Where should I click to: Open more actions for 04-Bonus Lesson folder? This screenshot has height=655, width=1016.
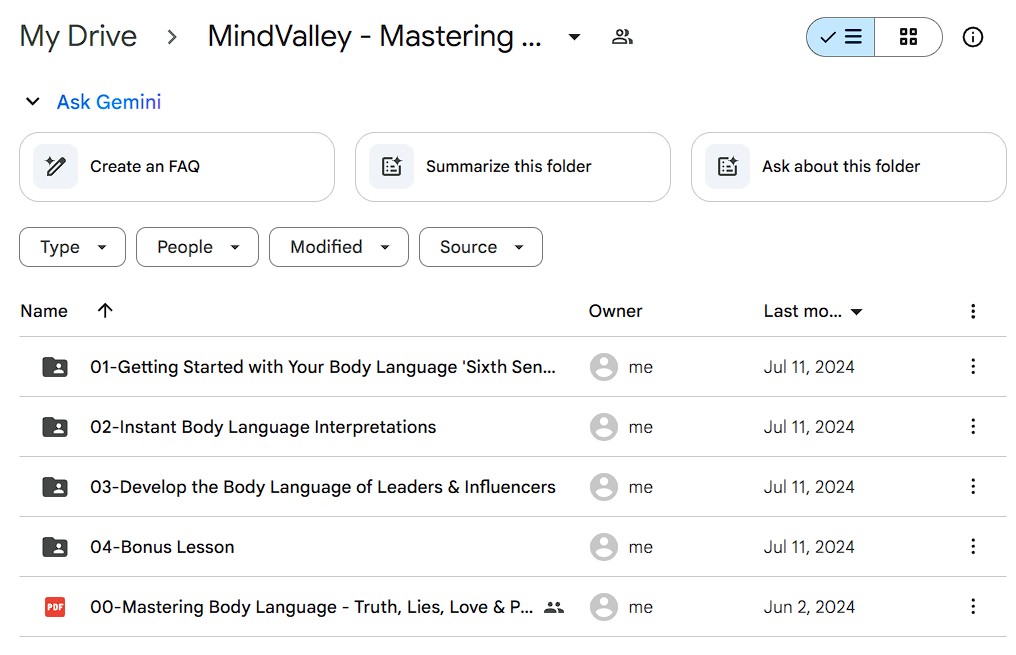click(x=973, y=546)
